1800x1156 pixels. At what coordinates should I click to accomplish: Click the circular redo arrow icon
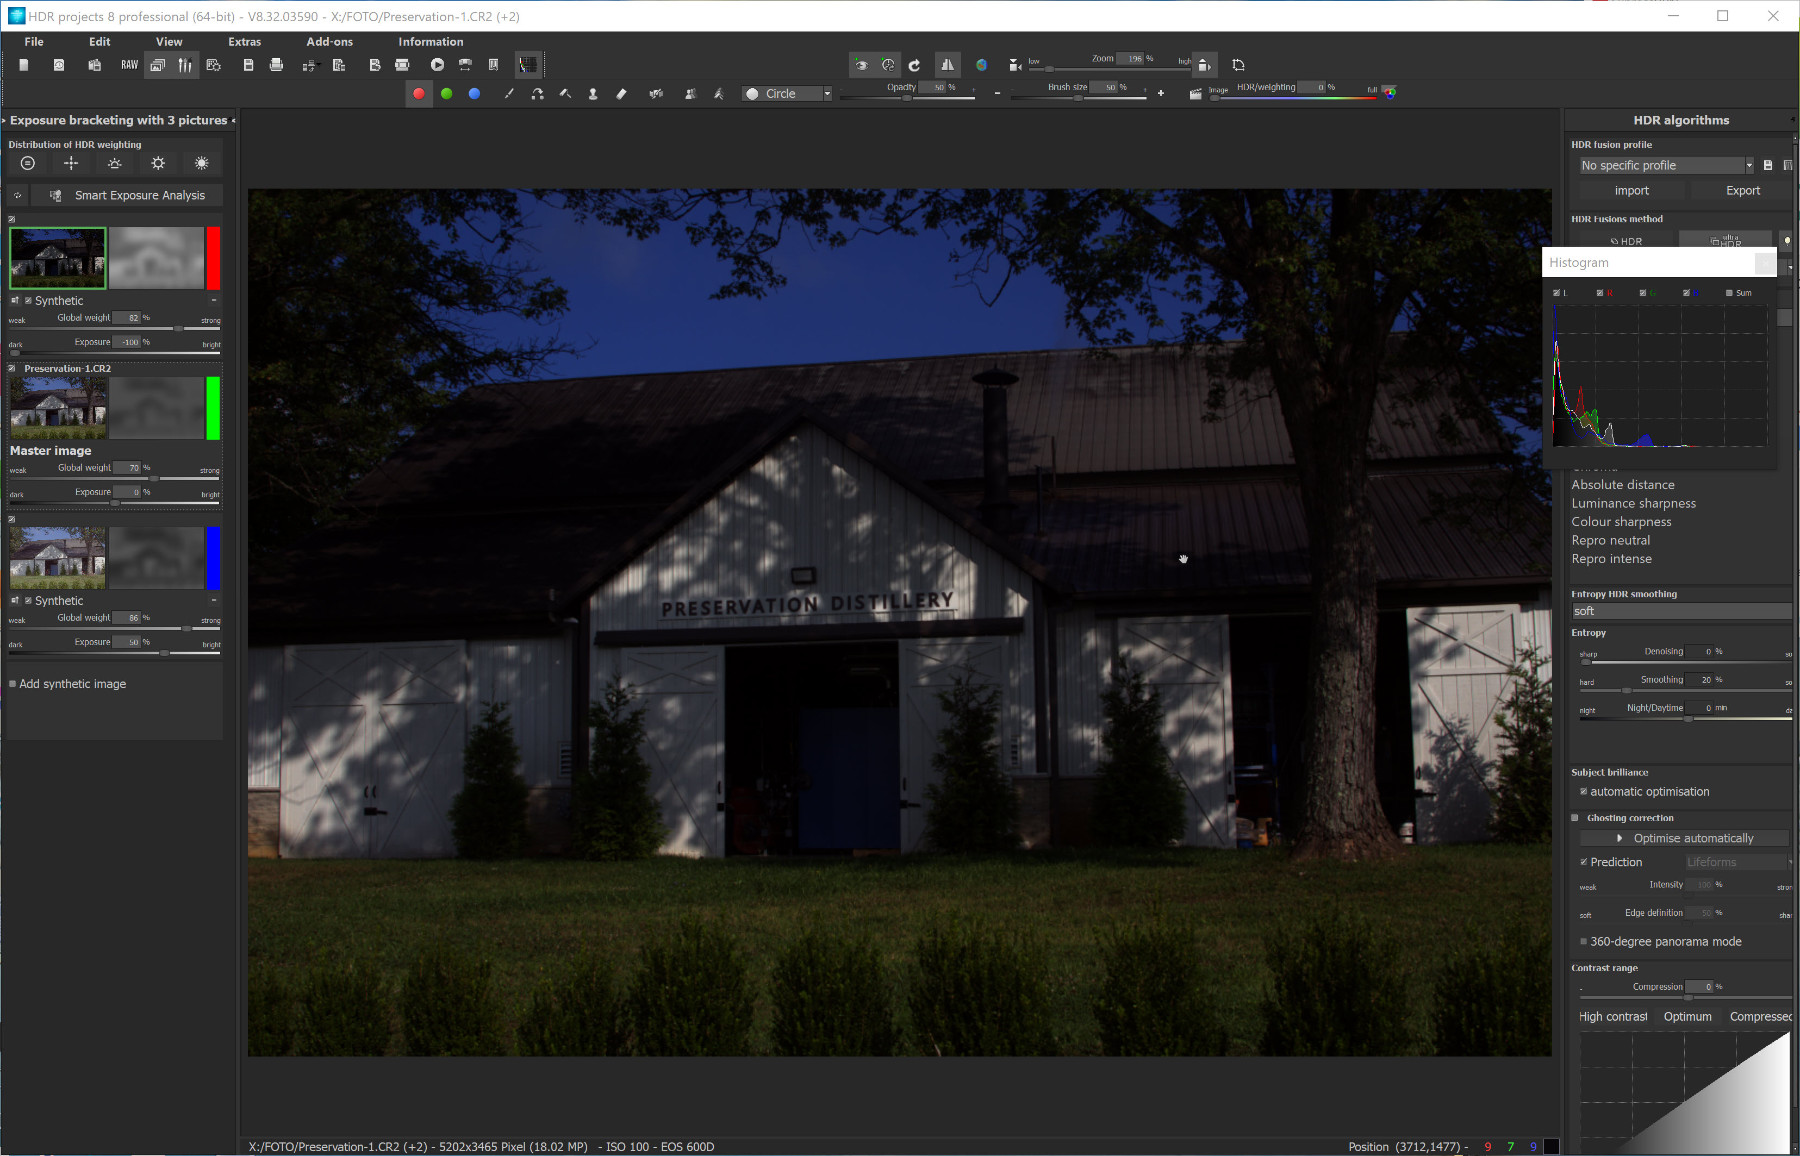pos(914,65)
